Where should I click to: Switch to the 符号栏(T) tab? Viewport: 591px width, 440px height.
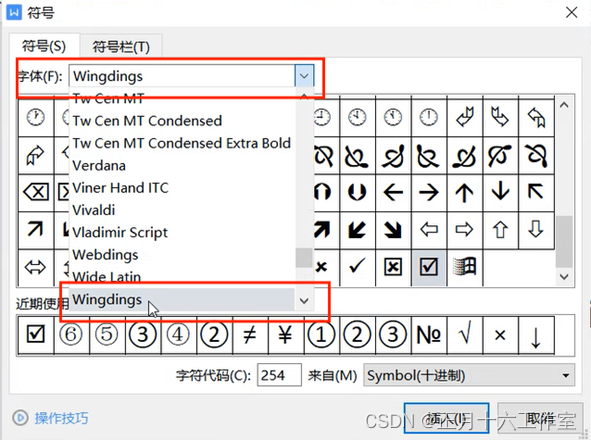point(121,47)
